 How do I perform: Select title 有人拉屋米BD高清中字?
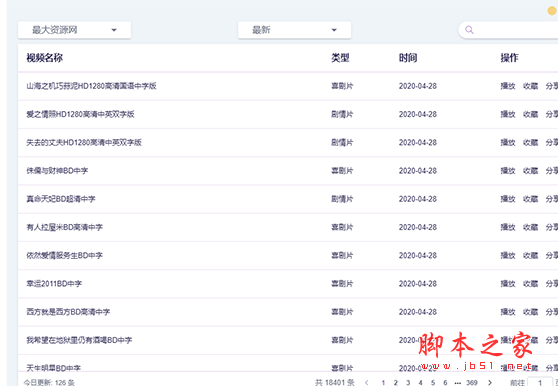coord(65,227)
